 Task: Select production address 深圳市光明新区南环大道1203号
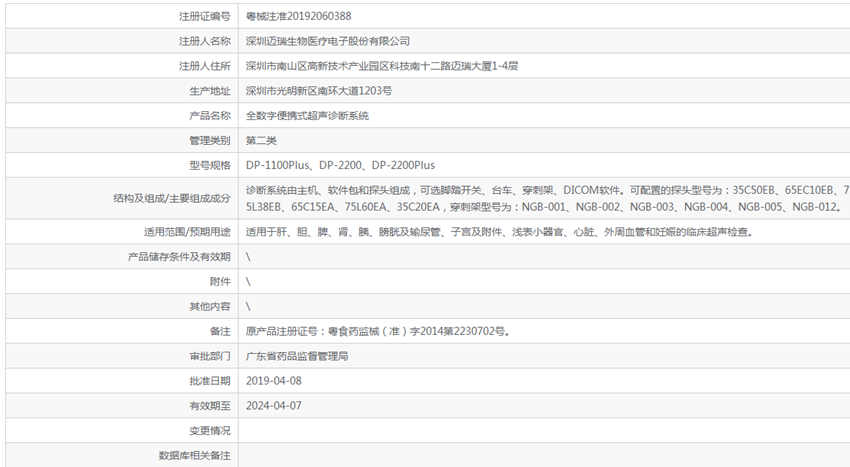click(x=319, y=91)
